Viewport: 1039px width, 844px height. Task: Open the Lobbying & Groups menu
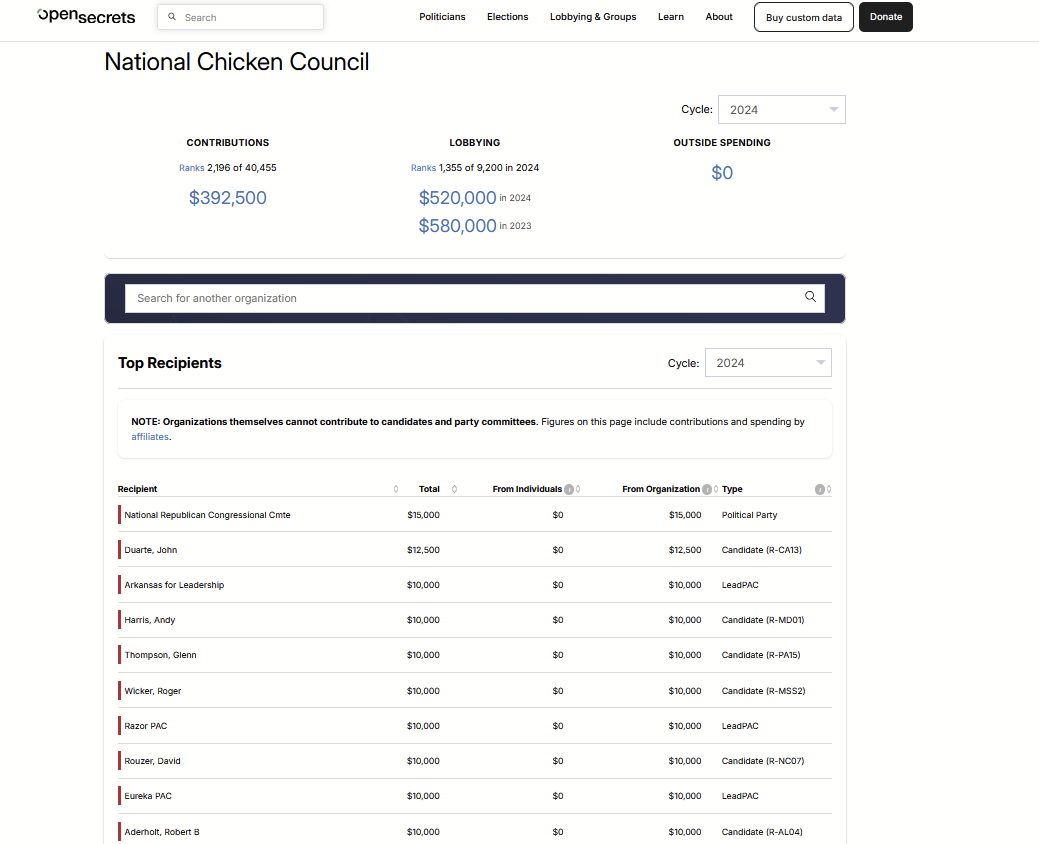pos(593,17)
